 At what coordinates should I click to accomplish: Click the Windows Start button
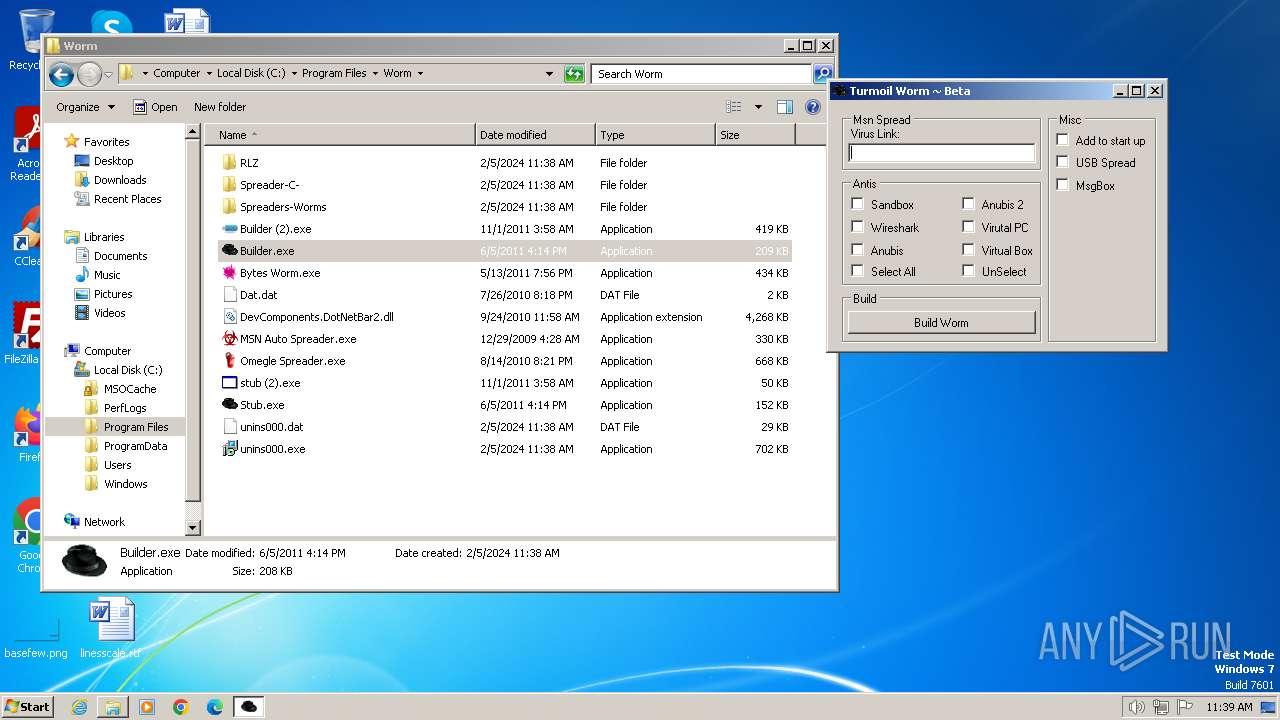[28, 707]
